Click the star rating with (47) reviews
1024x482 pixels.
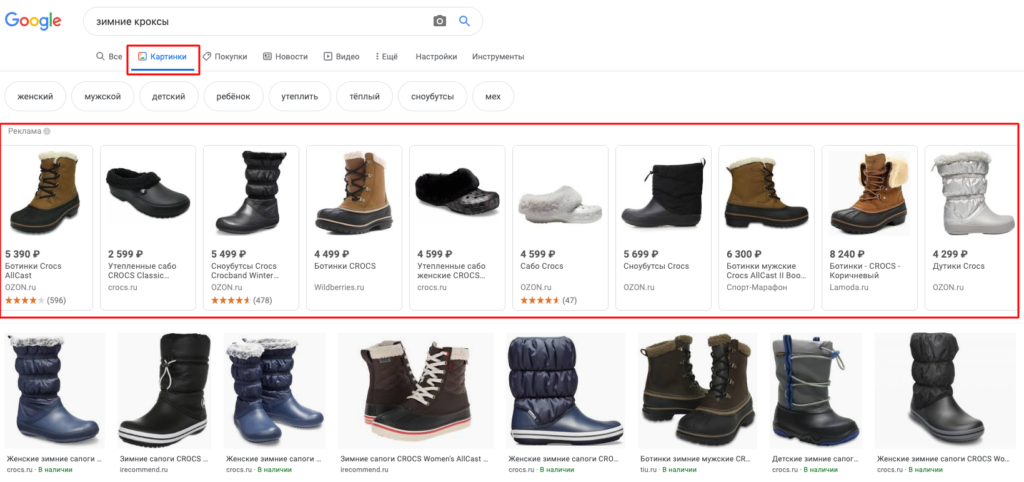tap(549, 300)
